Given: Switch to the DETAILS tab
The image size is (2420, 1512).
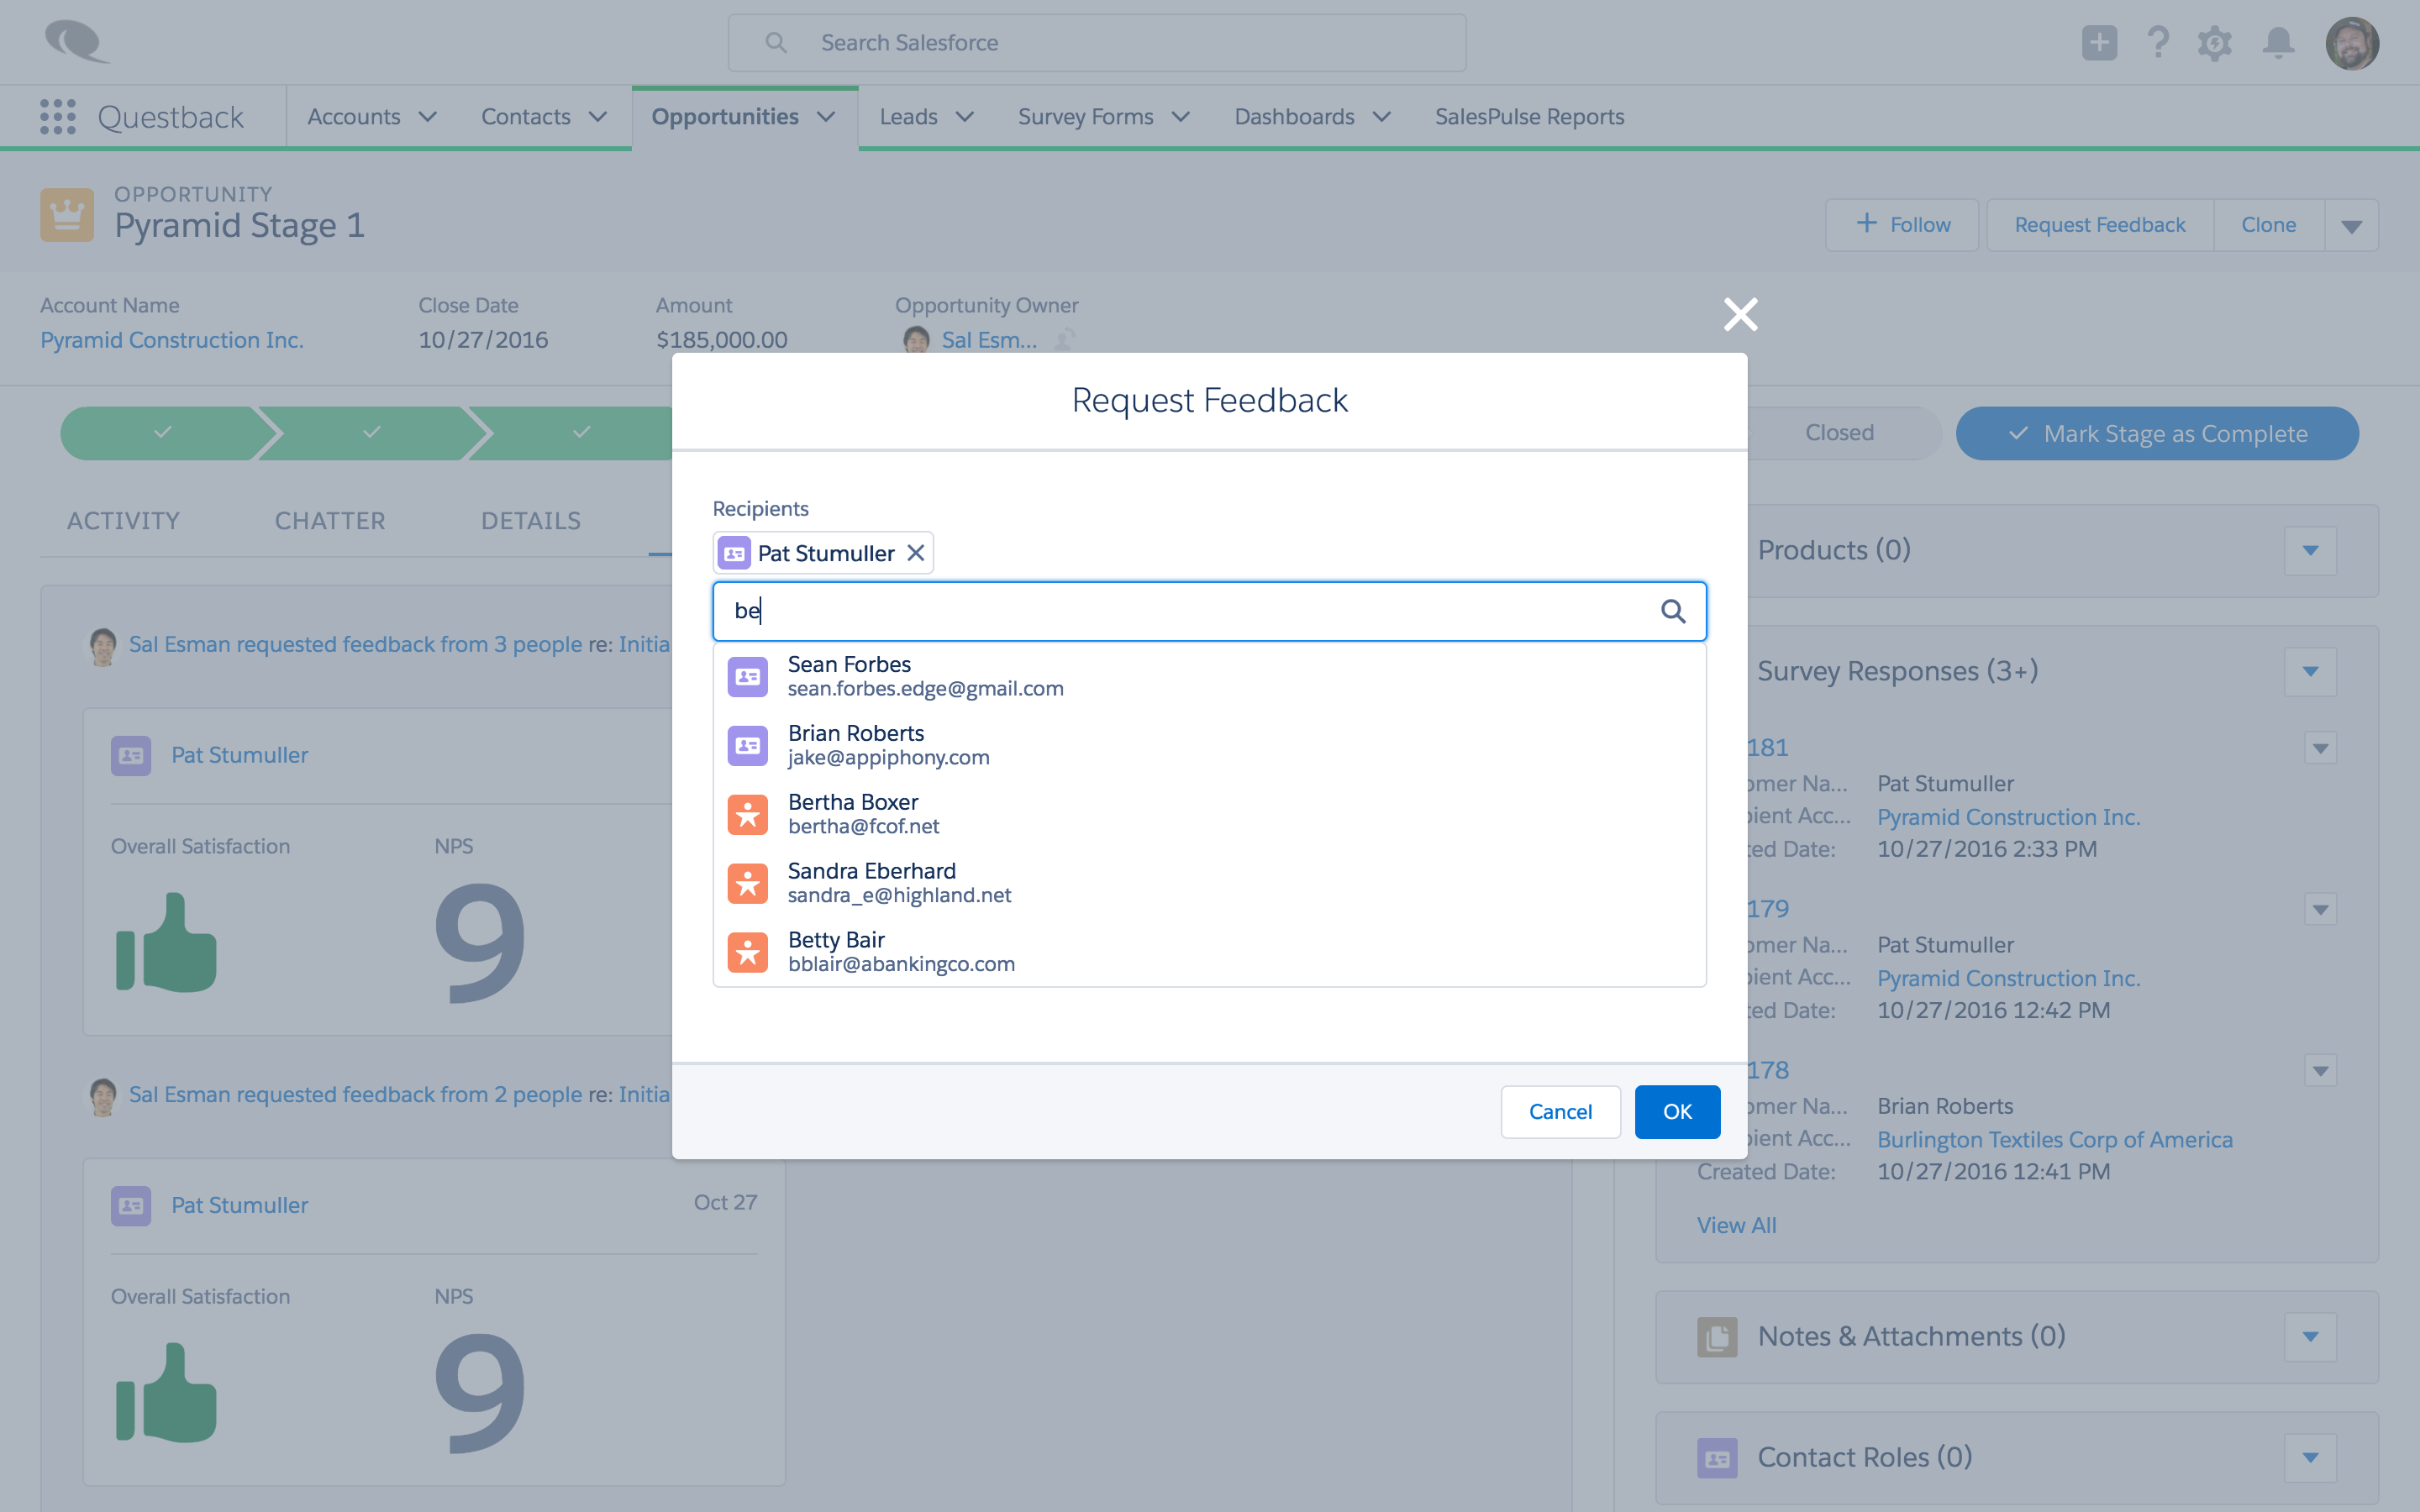Looking at the screenshot, I should point(531,521).
